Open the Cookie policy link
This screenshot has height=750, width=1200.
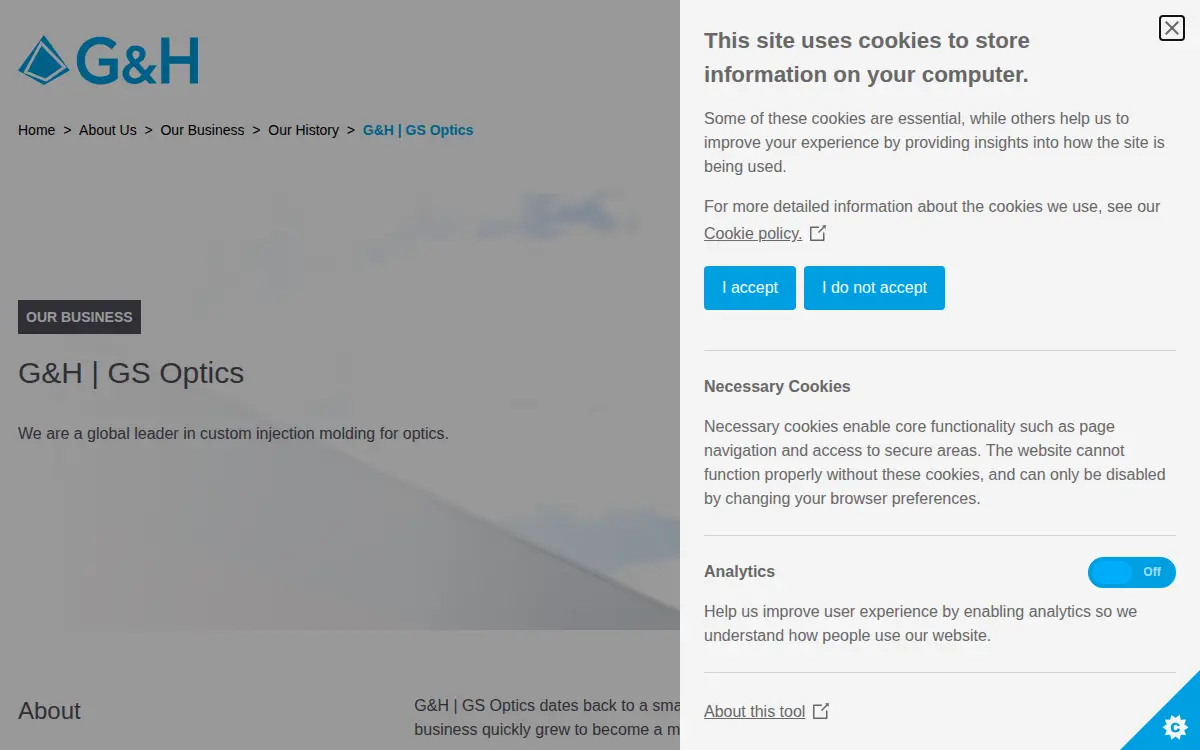[753, 233]
